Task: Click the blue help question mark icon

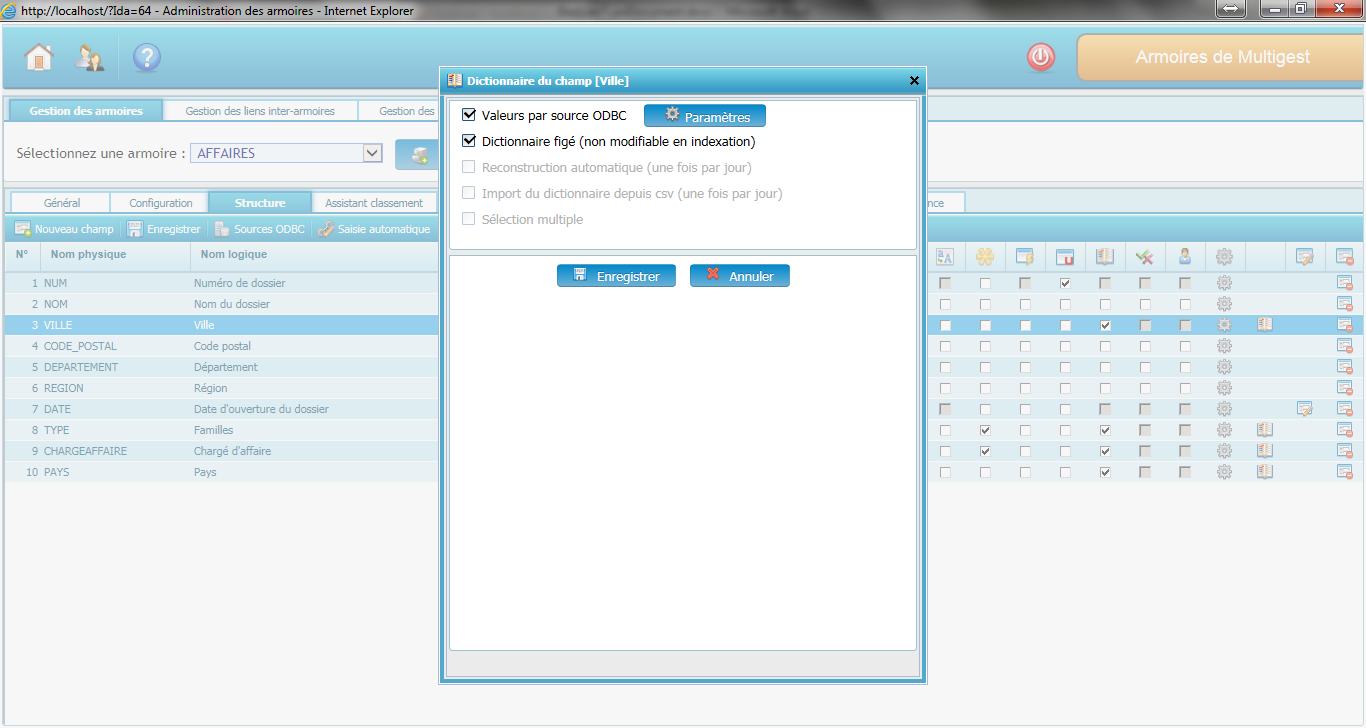Action: tap(147, 58)
